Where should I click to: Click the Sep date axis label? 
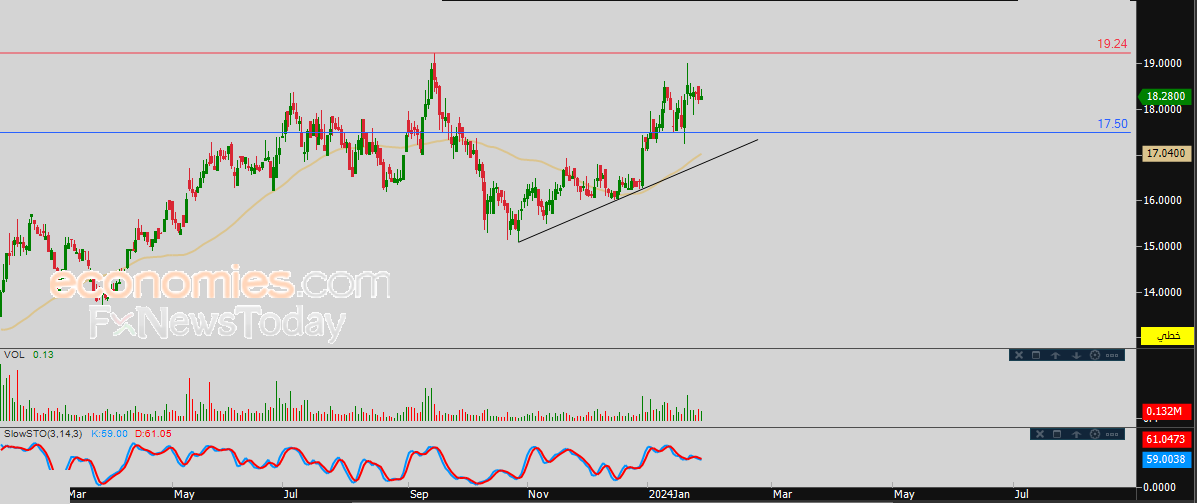pyautogui.click(x=421, y=495)
